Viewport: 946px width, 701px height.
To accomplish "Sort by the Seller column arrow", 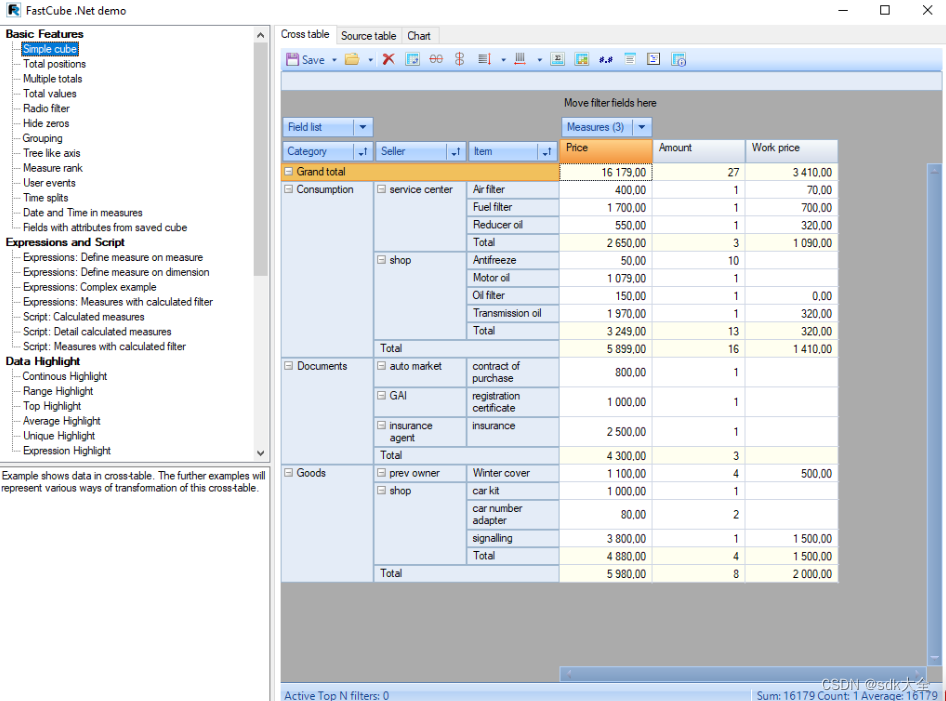I will click(x=455, y=151).
